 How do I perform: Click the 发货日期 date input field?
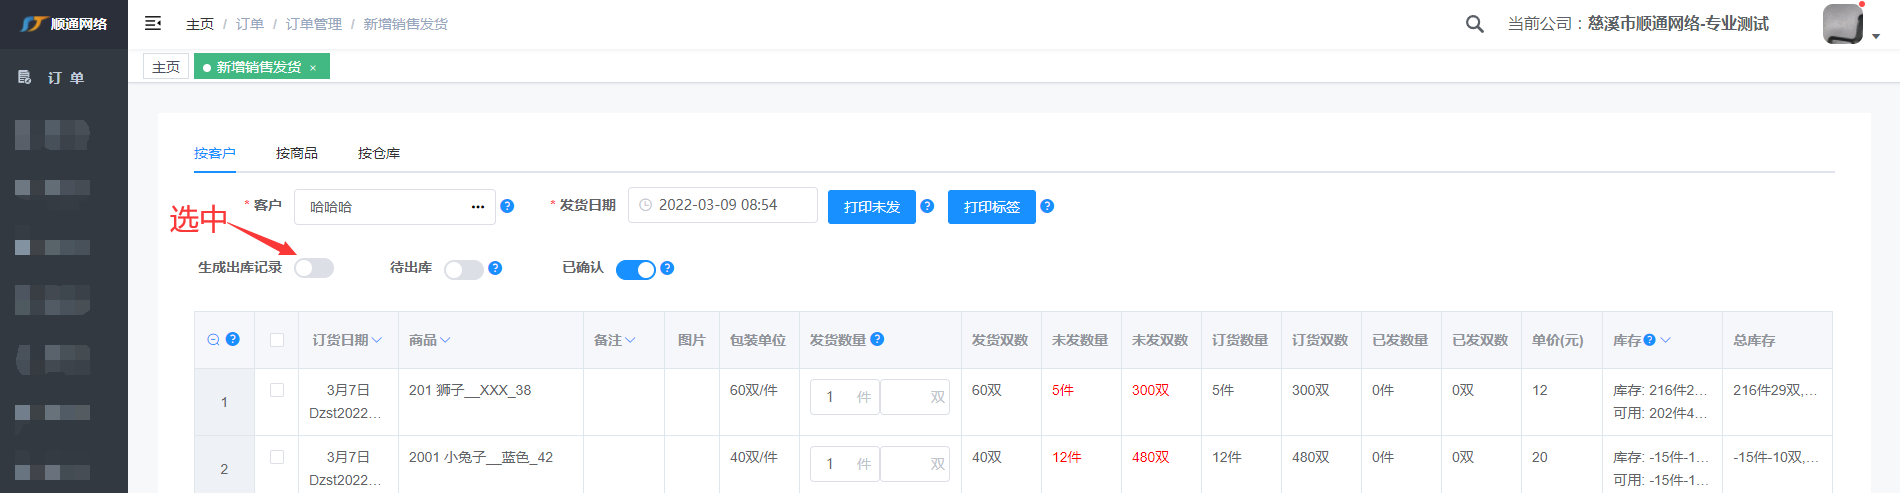(722, 205)
